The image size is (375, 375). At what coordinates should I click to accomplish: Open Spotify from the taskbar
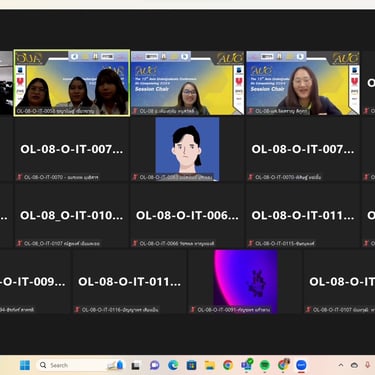pyautogui.click(x=265, y=365)
